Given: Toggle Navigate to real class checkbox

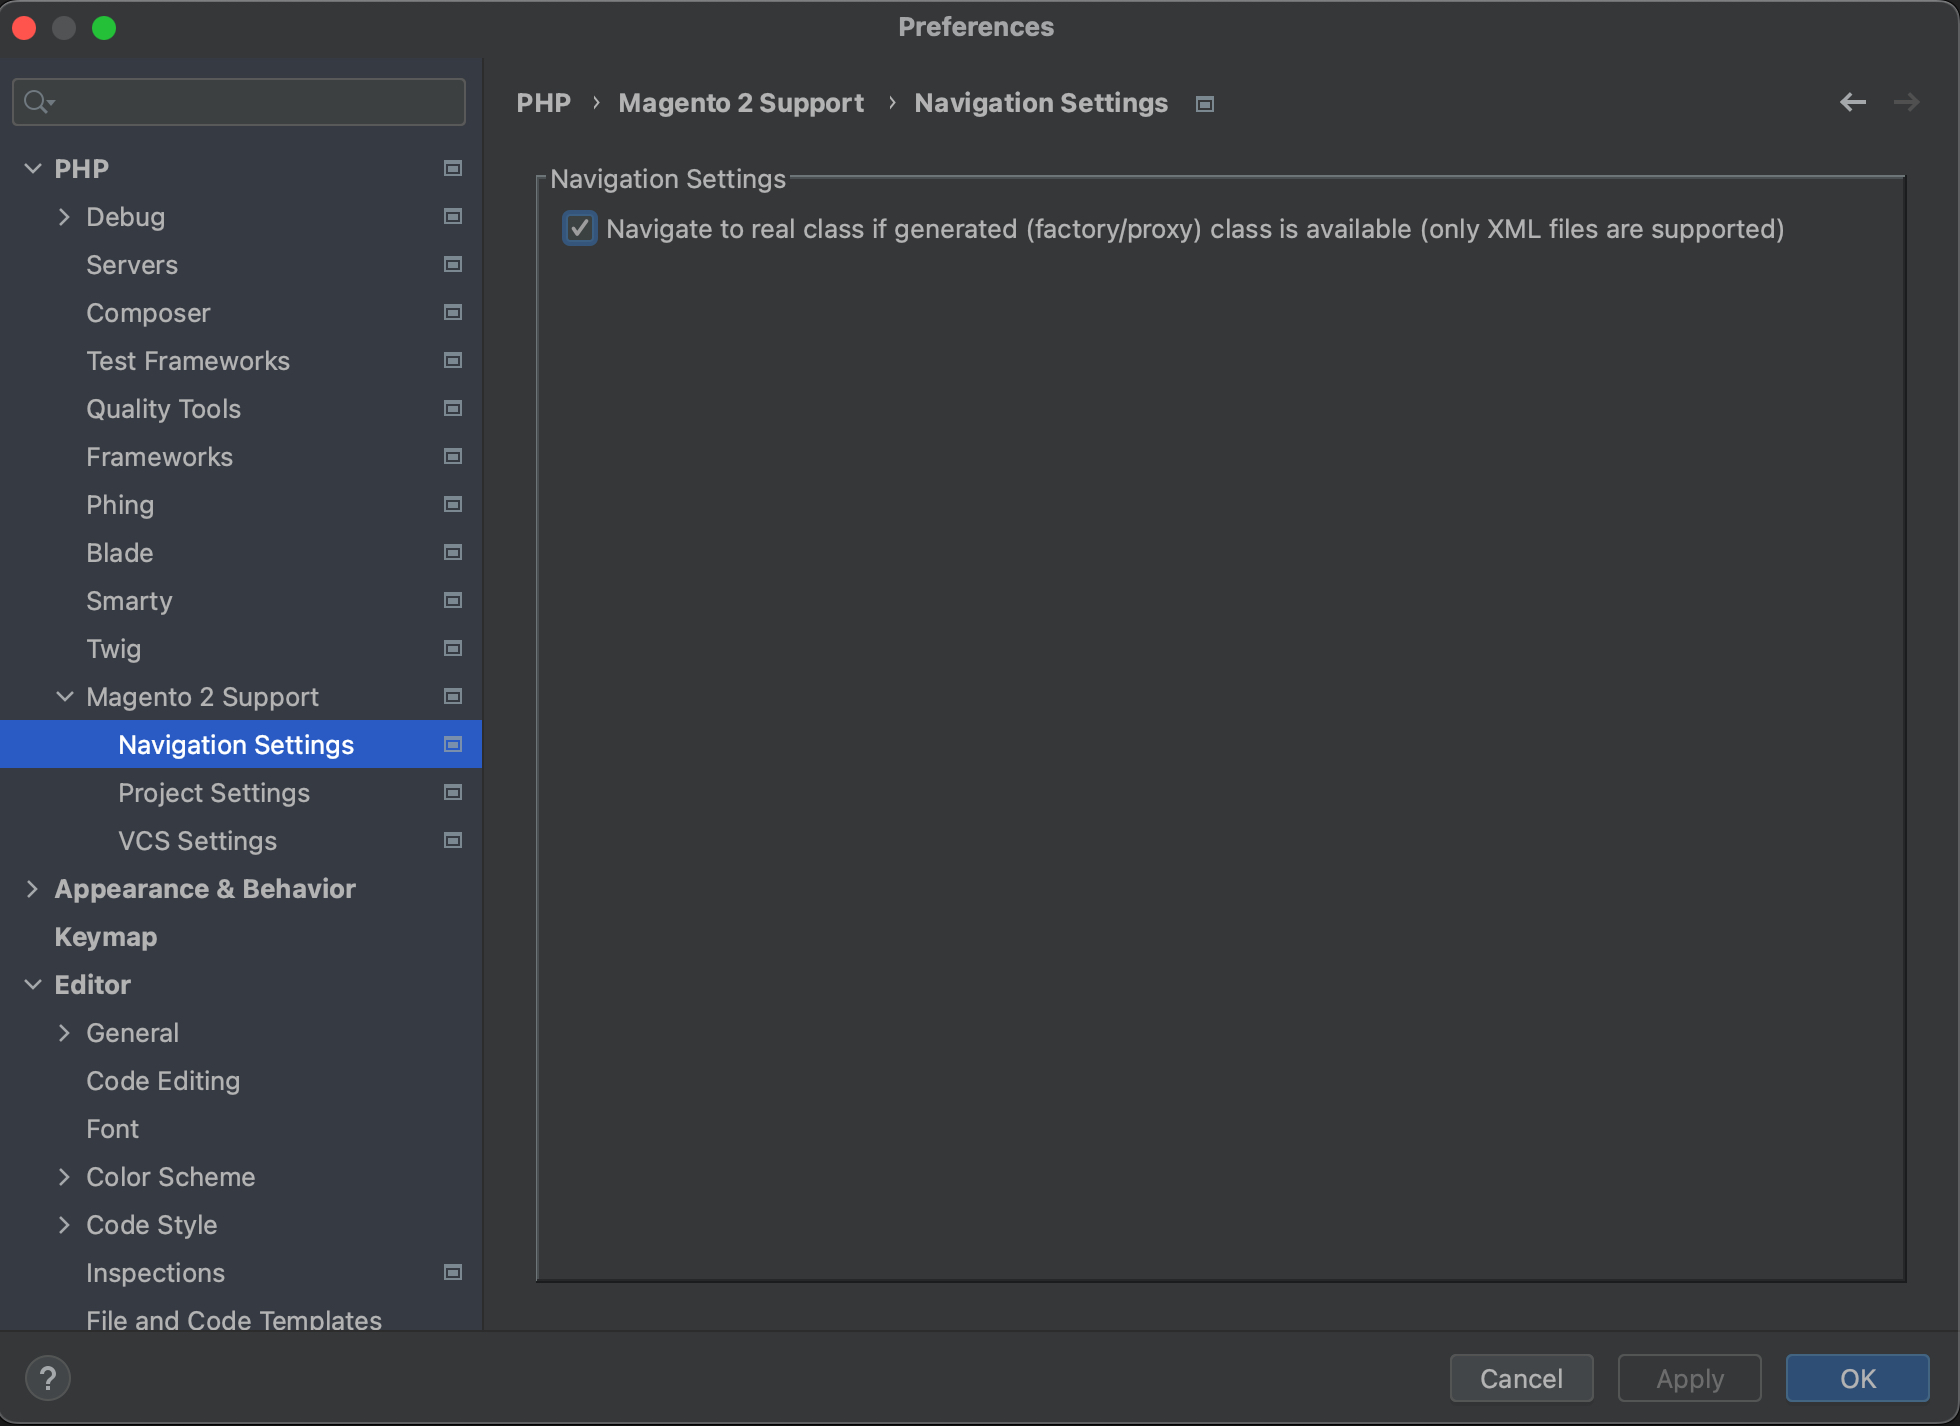Looking at the screenshot, I should 580,229.
